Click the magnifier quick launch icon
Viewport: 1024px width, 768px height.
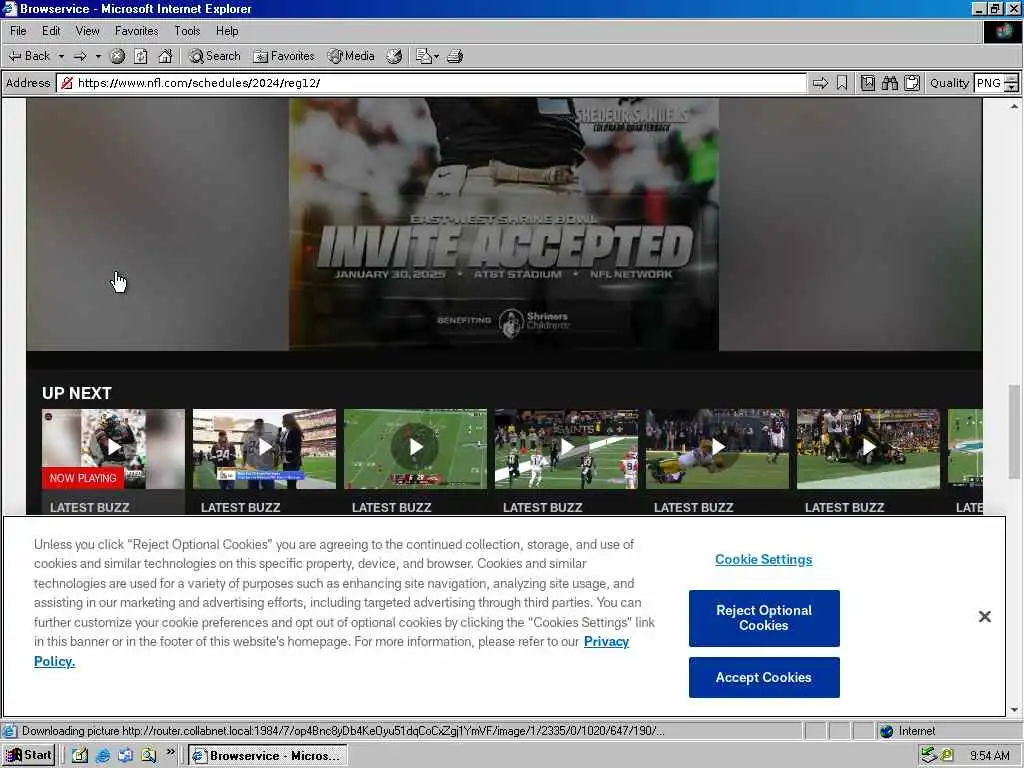tap(148, 756)
